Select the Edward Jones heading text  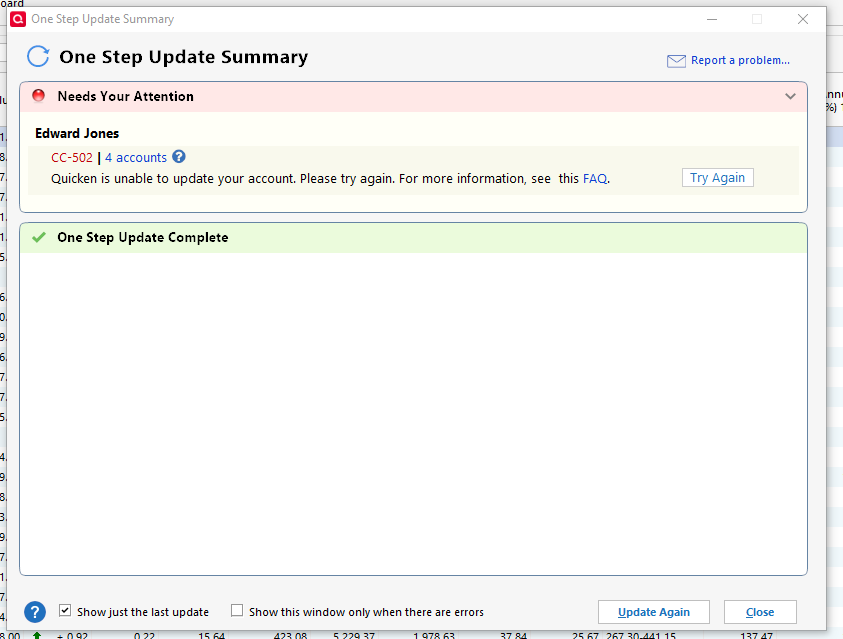(x=77, y=133)
